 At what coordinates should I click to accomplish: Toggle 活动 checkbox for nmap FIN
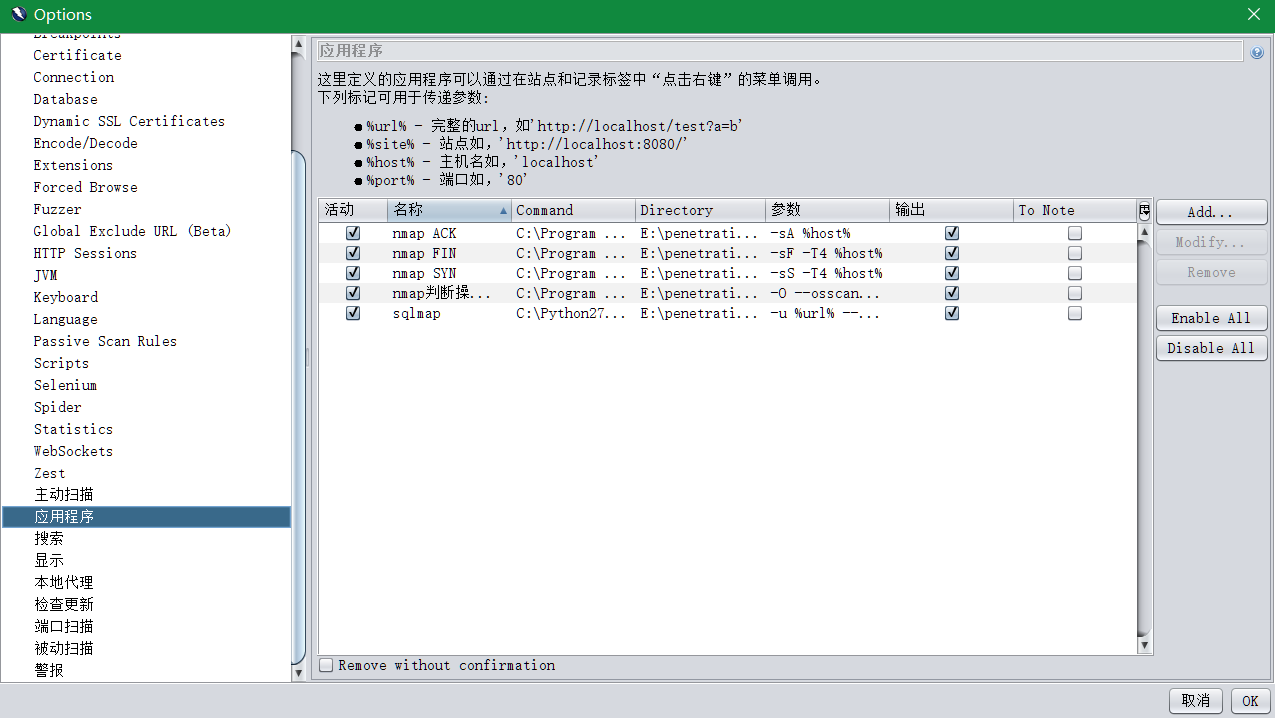352,253
